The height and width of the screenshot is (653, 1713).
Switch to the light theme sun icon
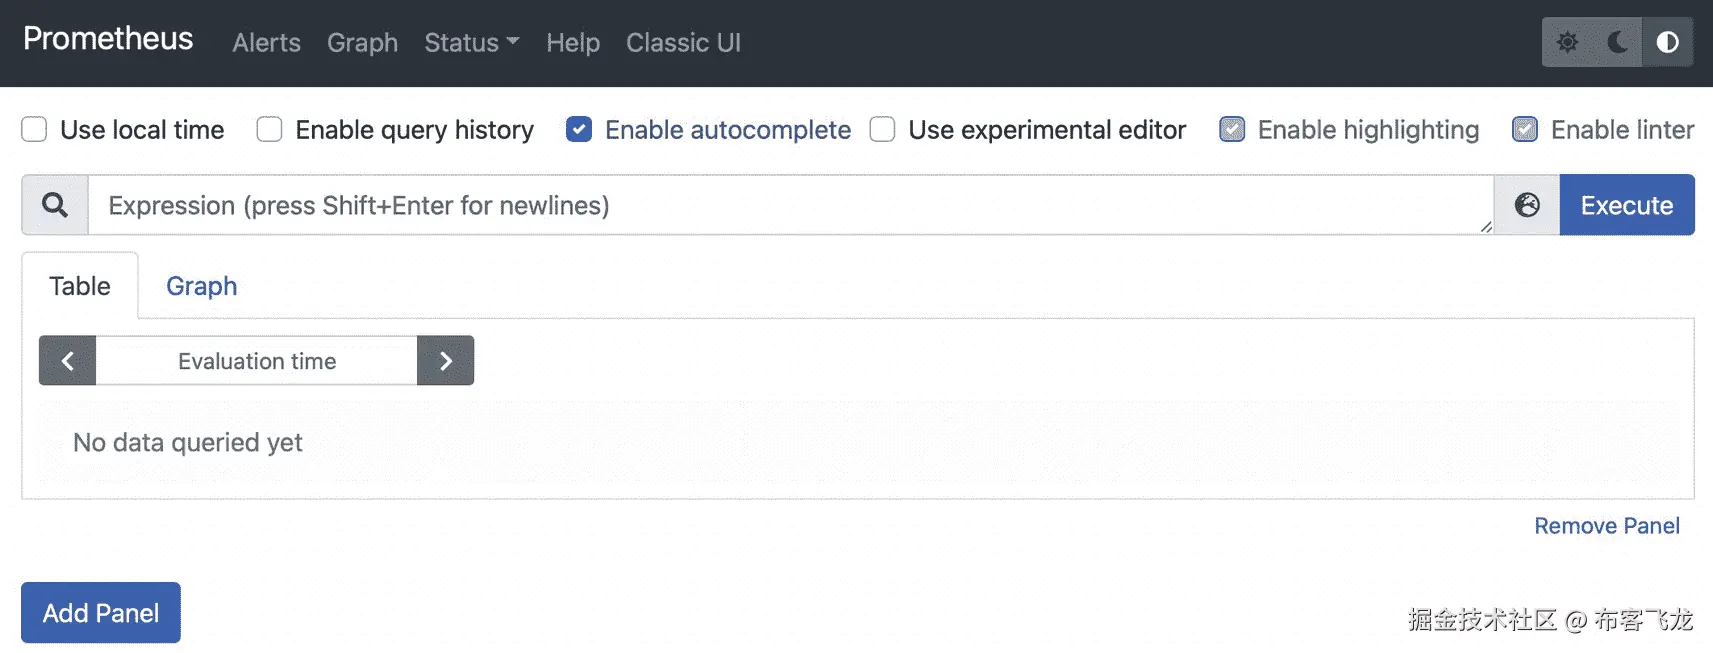pyautogui.click(x=1567, y=42)
